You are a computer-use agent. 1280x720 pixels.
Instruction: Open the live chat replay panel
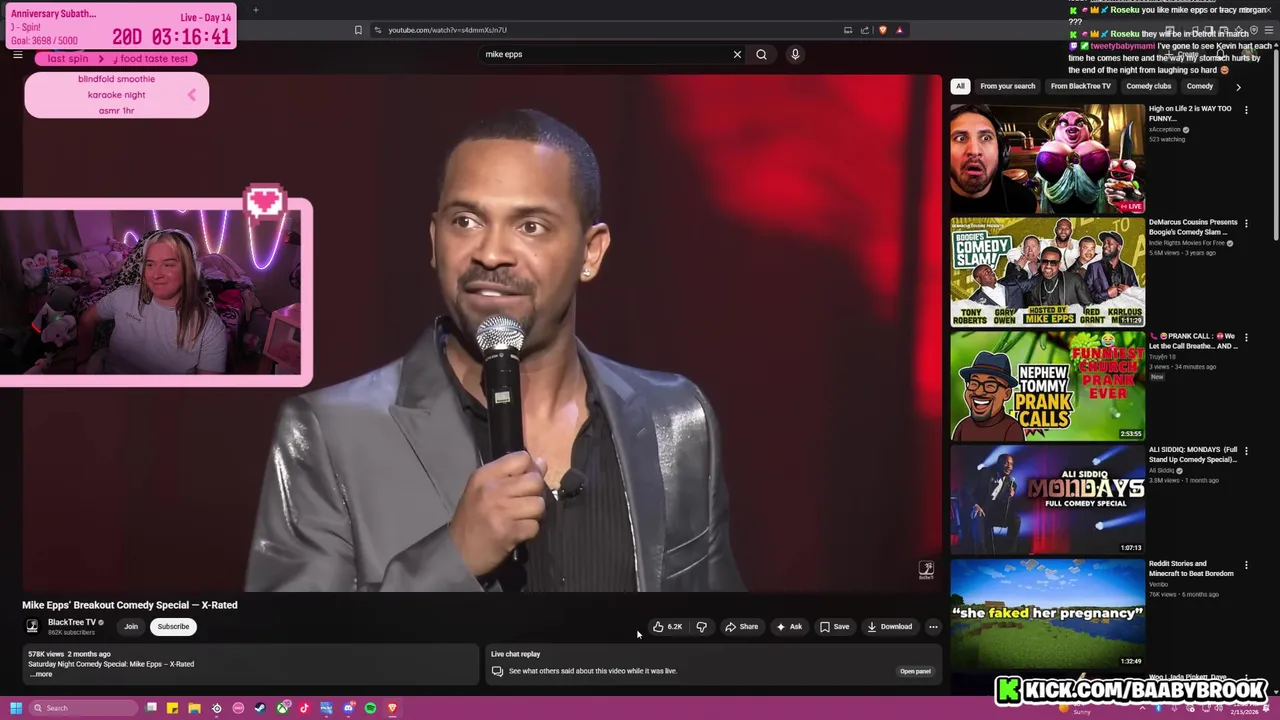tap(915, 671)
